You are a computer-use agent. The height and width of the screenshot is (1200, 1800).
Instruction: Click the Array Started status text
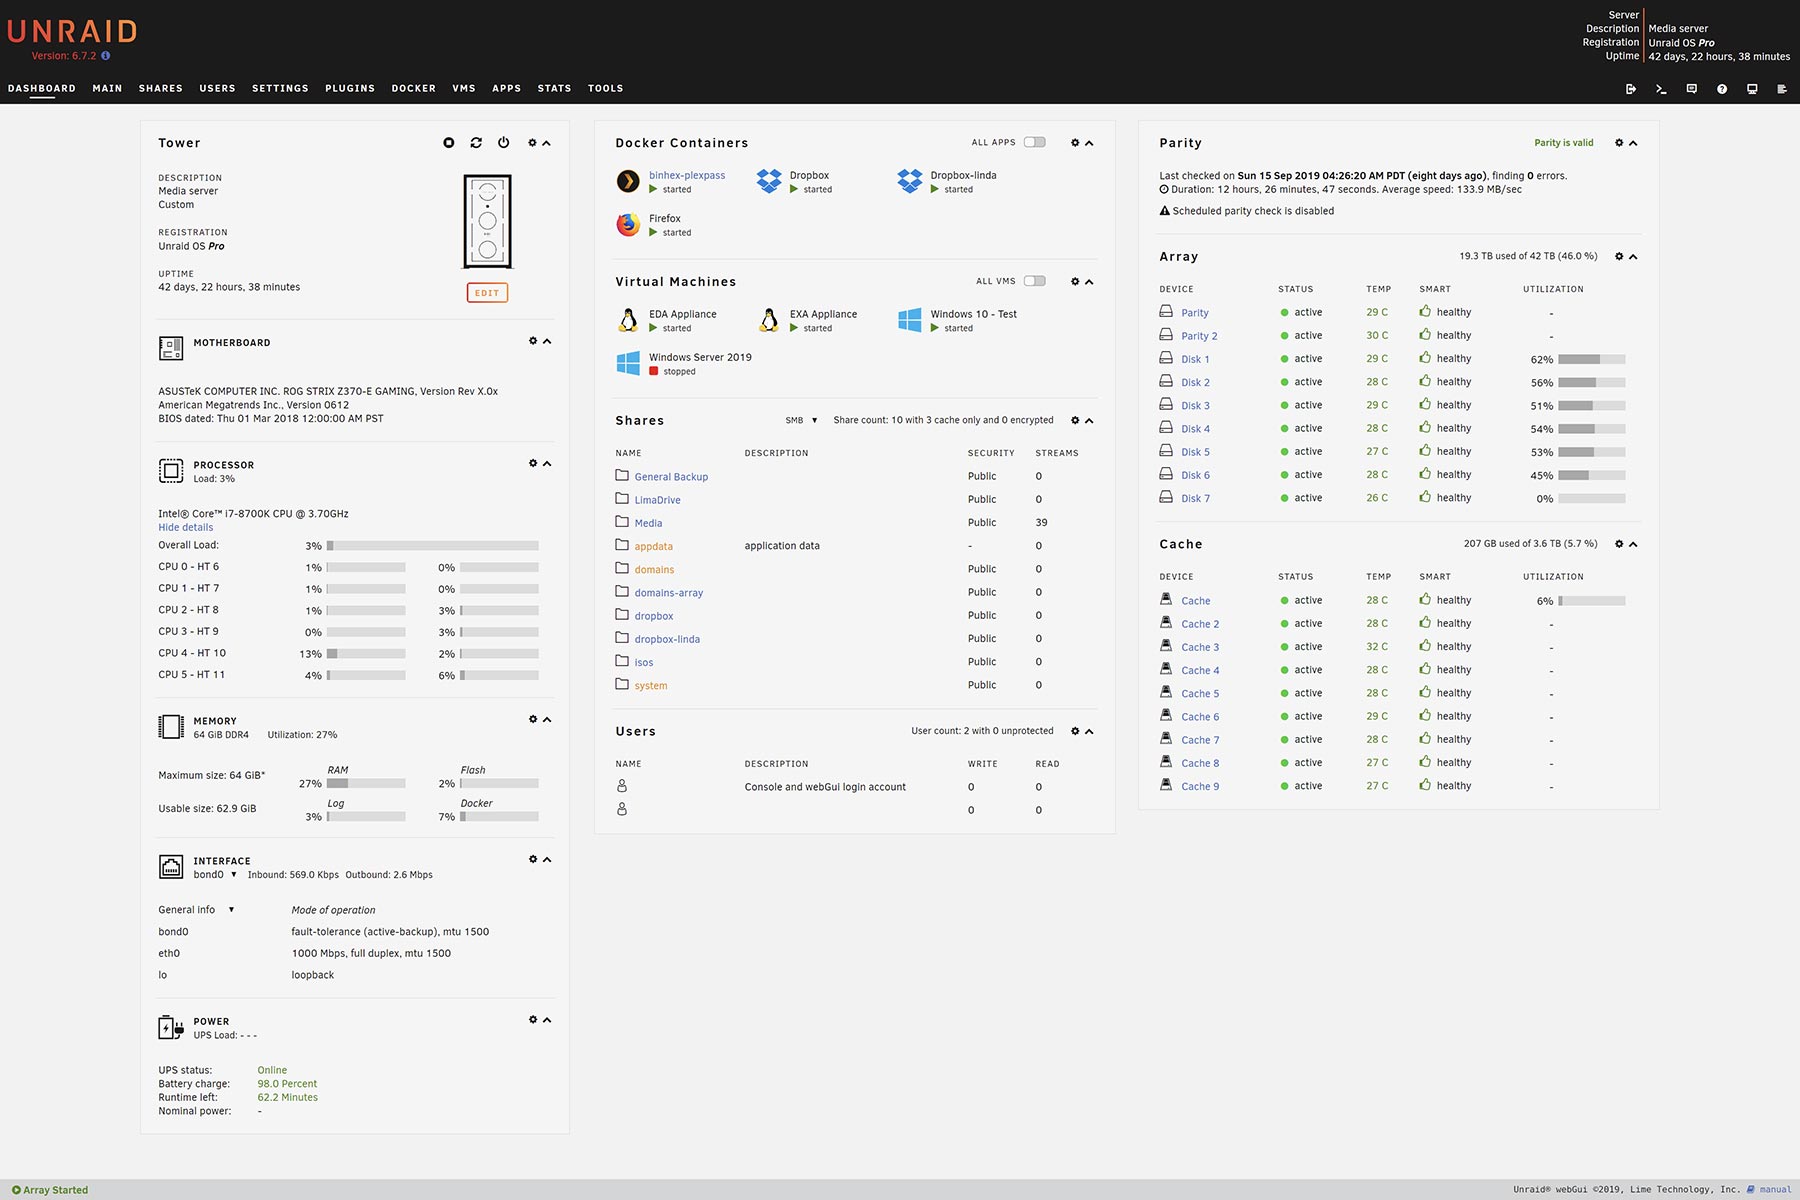(x=55, y=1190)
